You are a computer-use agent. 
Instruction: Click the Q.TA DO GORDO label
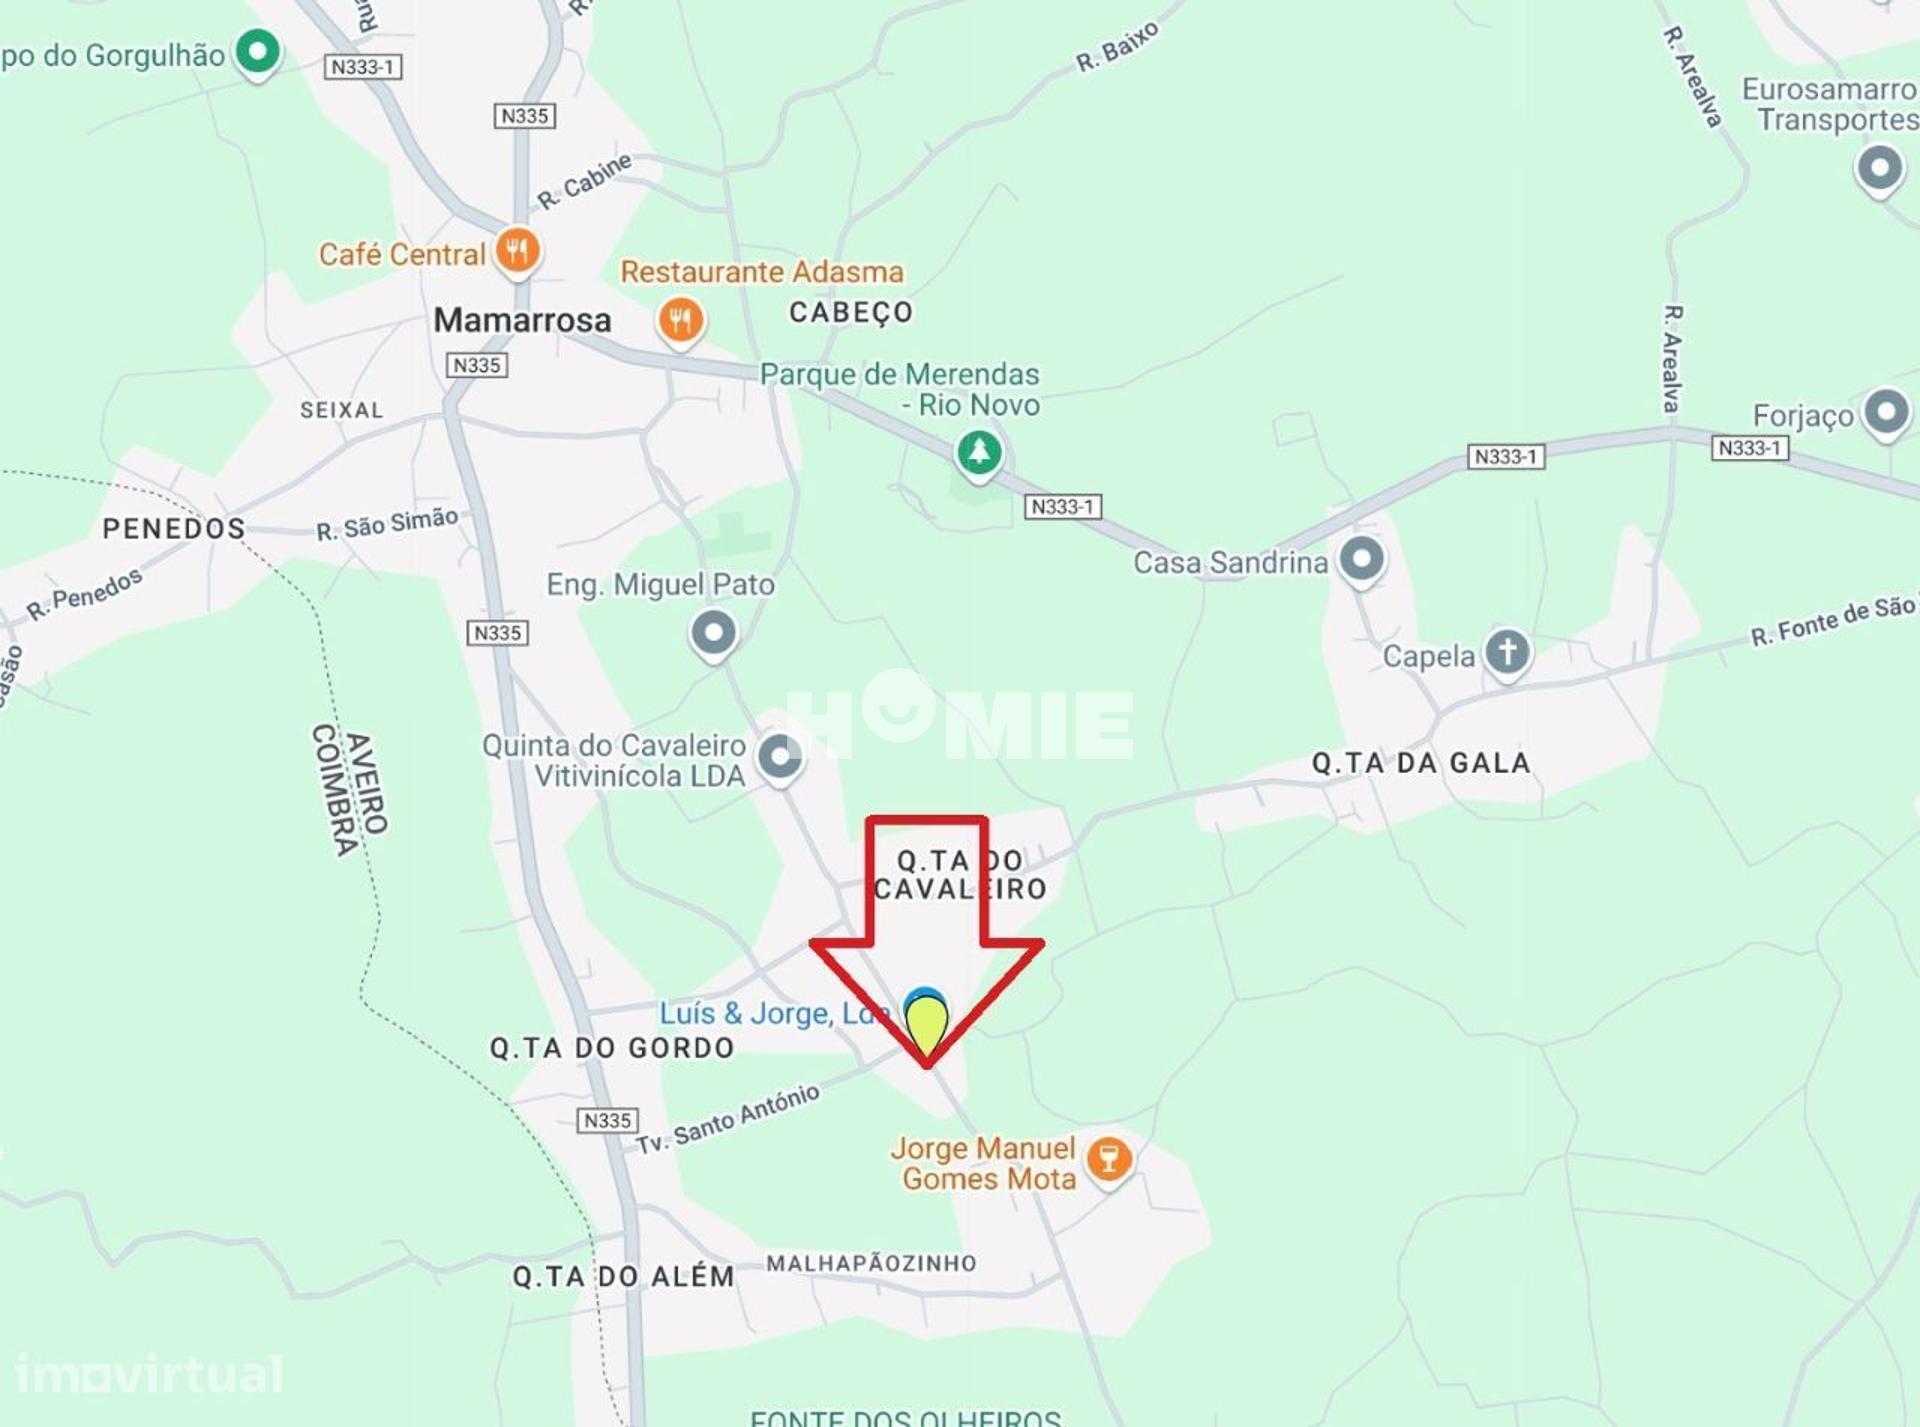tap(612, 1047)
